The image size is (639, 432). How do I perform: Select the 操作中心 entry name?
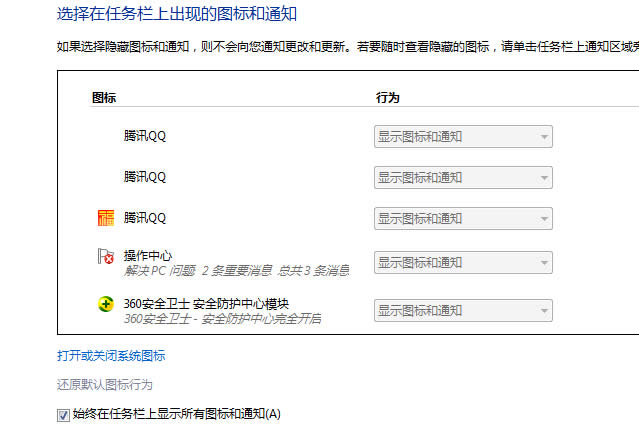(148, 256)
